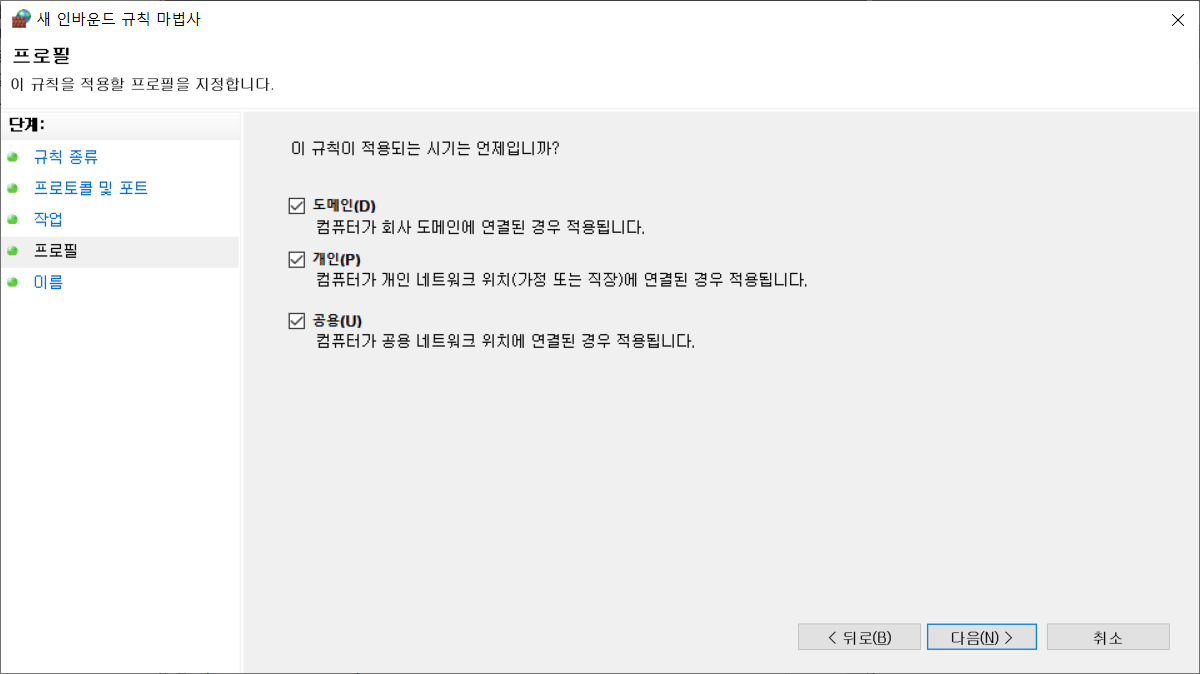Image resolution: width=1200 pixels, height=674 pixels.
Task: Open the 이름 step link
Action: 48,282
